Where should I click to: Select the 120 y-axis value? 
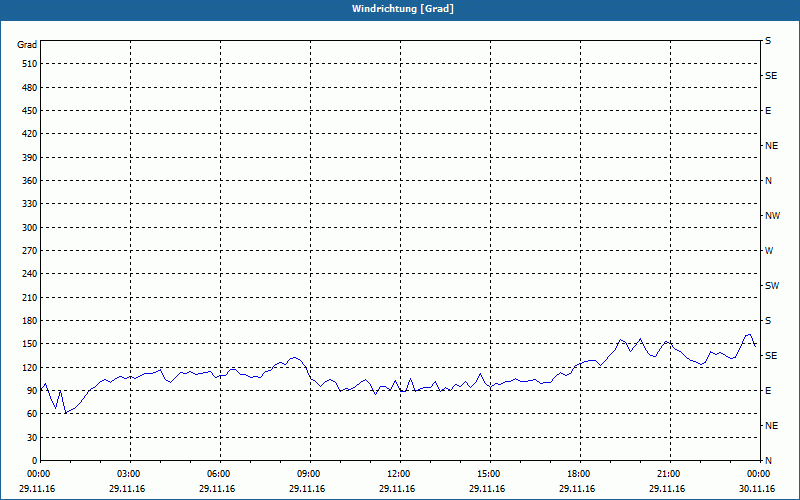30,367
